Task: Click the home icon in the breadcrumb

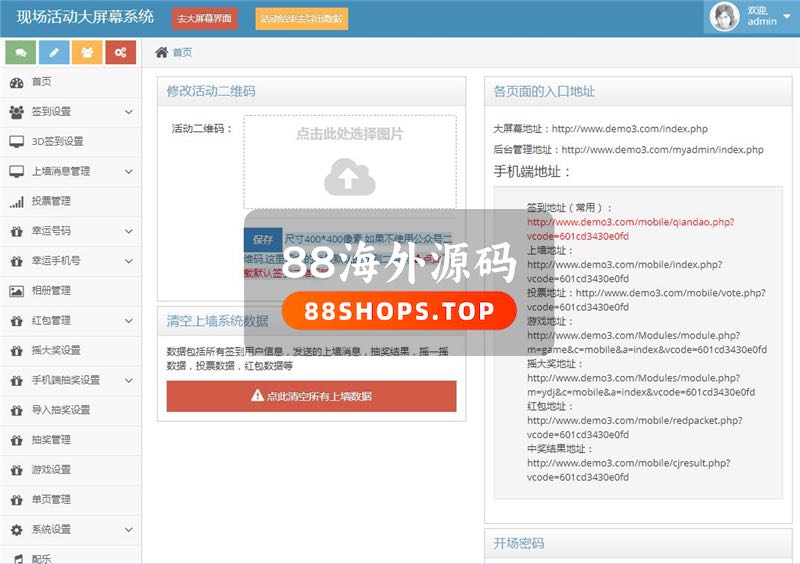Action: [x=161, y=52]
